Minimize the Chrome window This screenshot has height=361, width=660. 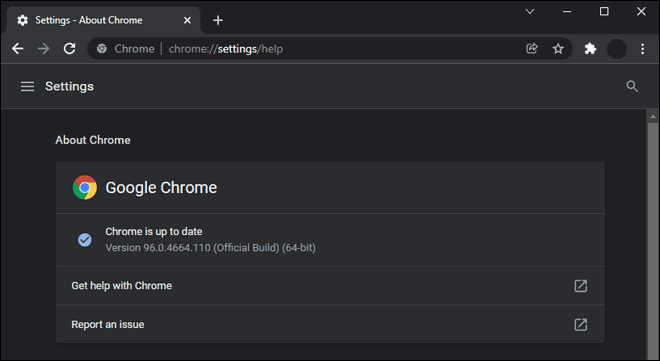(567, 11)
